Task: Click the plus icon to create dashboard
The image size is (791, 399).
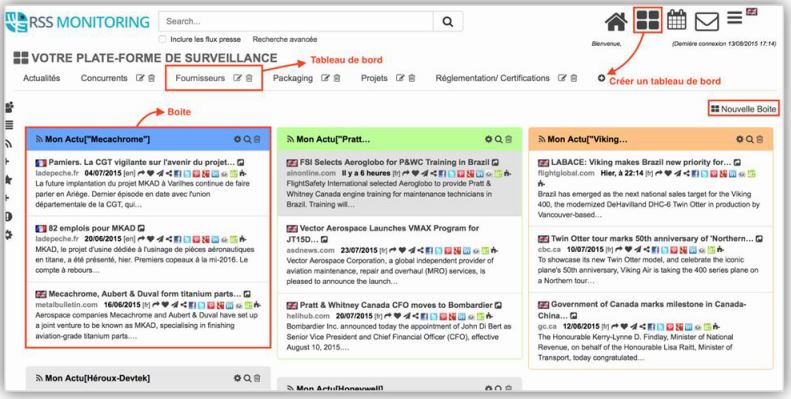Action: click(x=601, y=78)
